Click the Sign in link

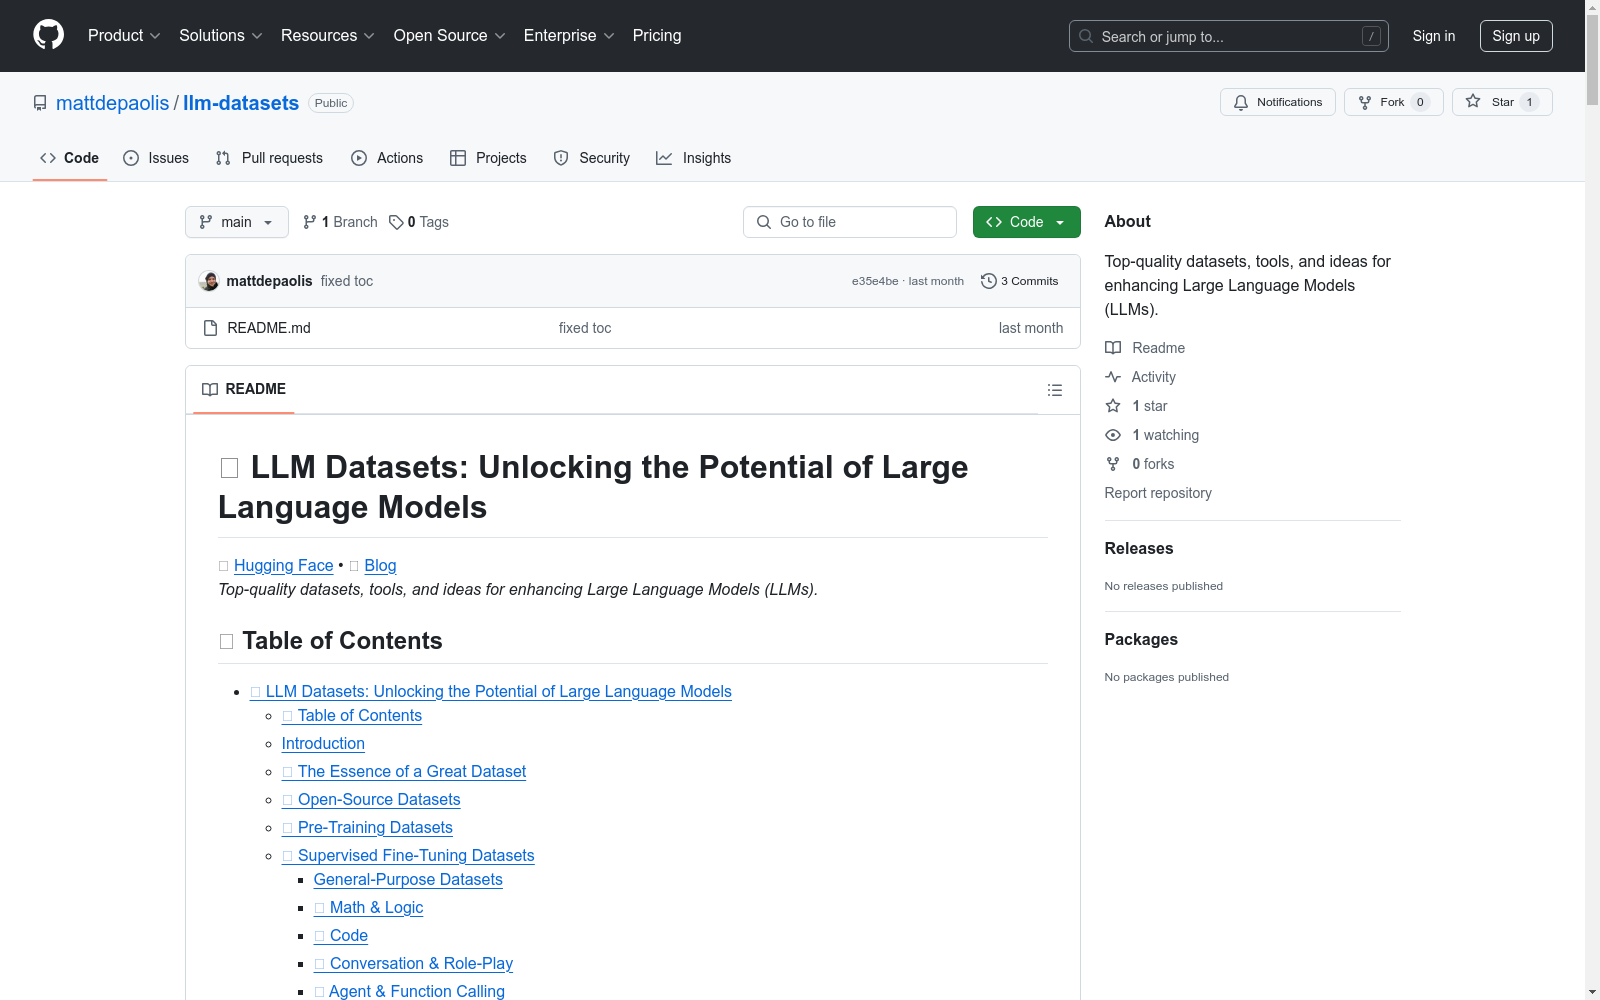[x=1434, y=36]
